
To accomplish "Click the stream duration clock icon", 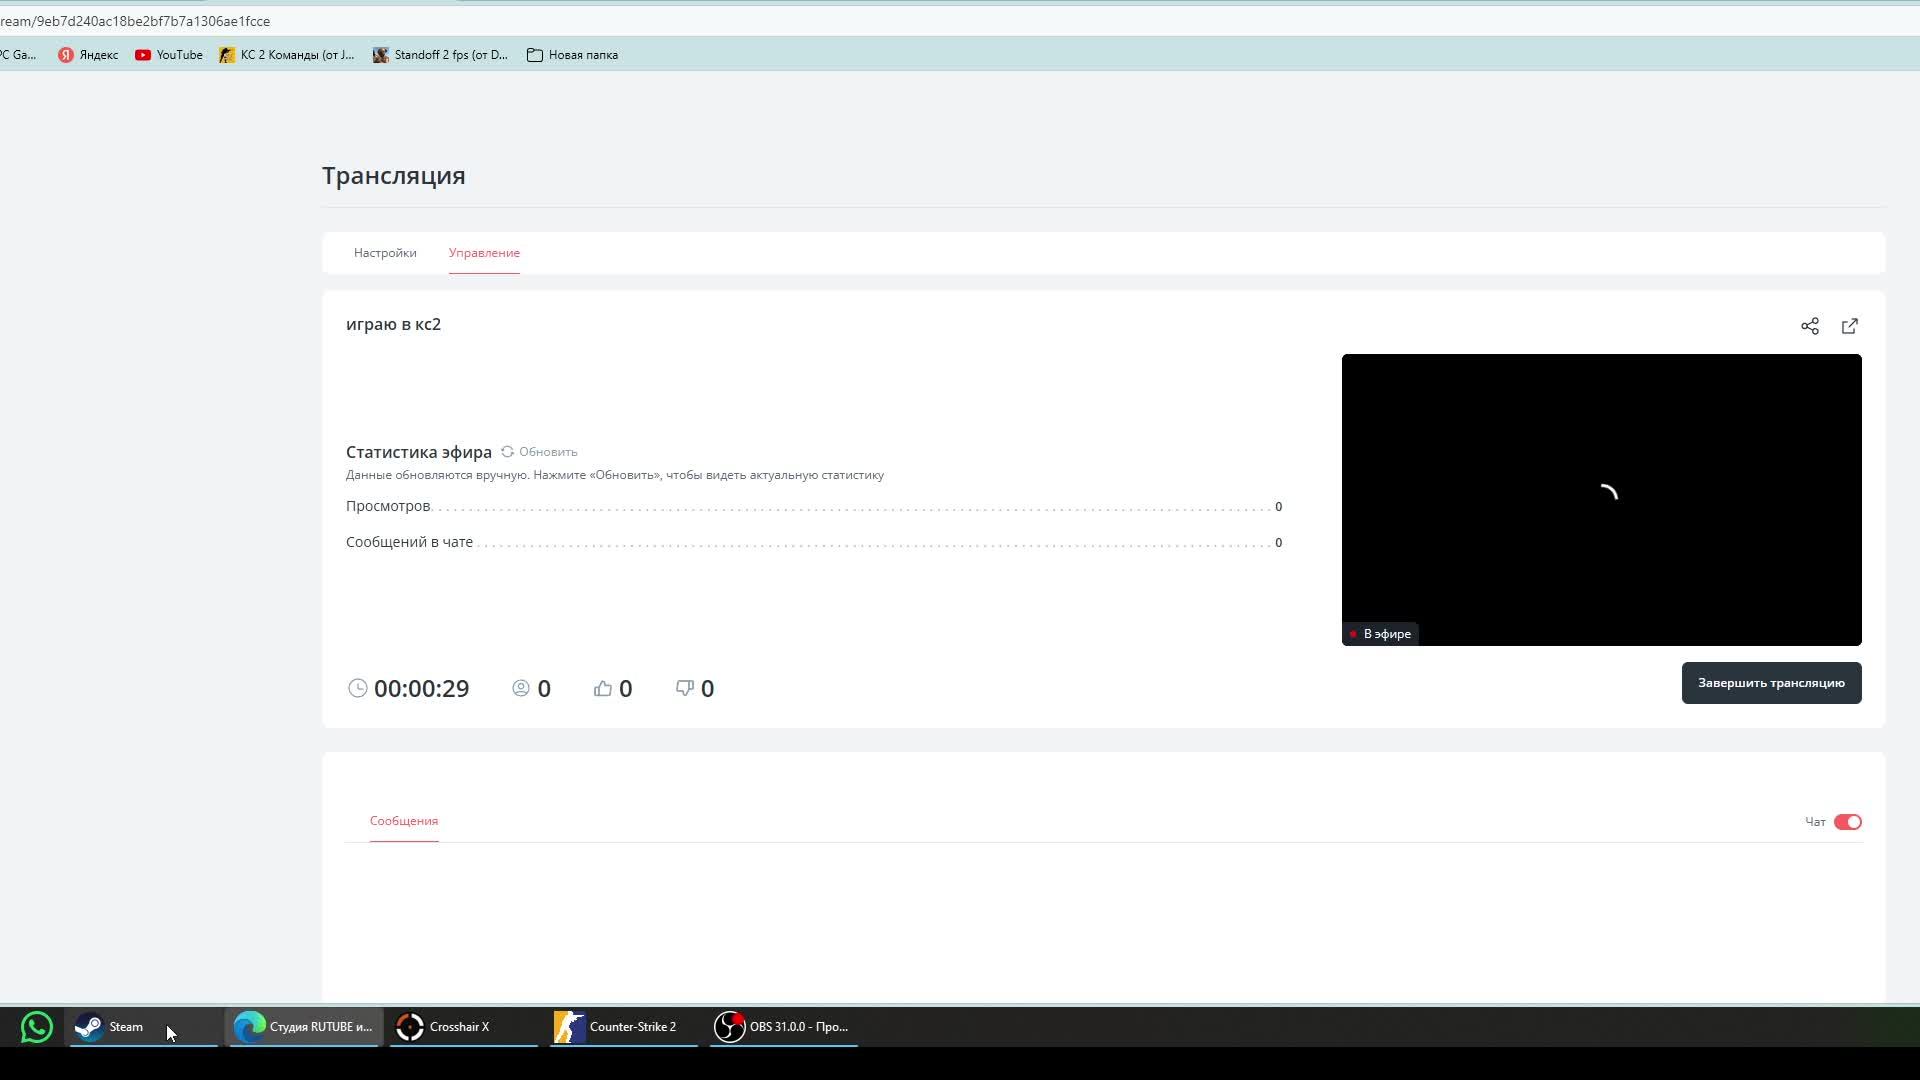I will pos(357,688).
